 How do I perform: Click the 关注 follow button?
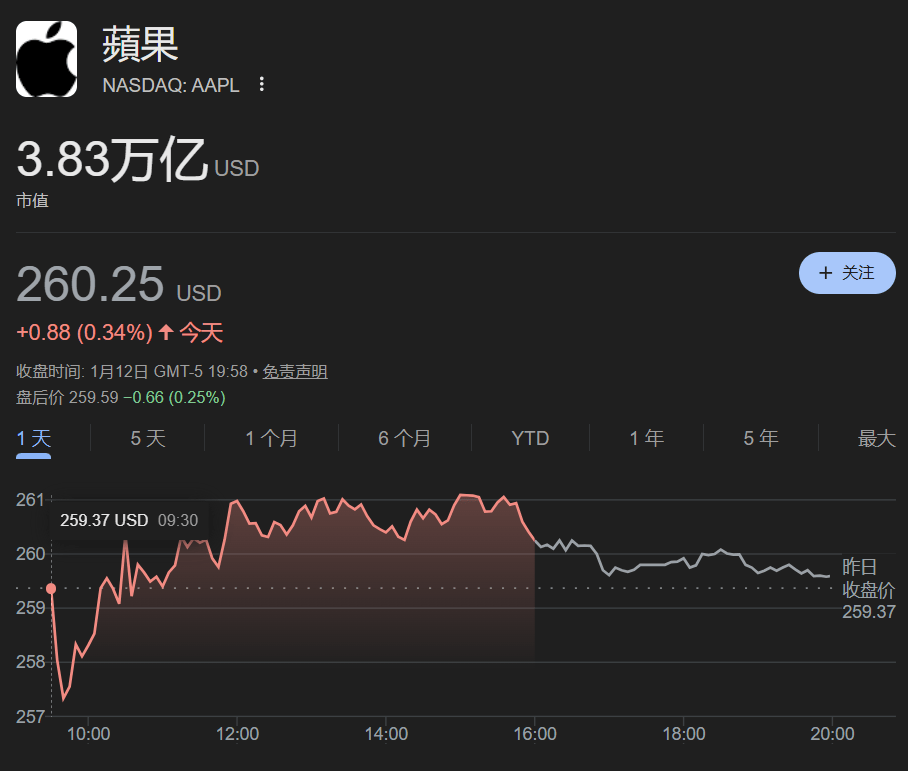[846, 273]
